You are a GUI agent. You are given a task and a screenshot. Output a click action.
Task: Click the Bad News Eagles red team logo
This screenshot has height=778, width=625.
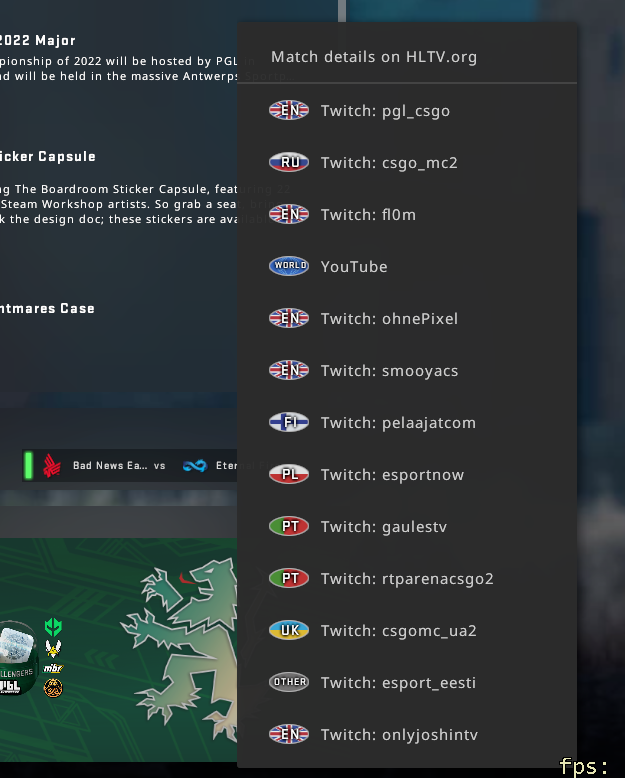coord(51,465)
